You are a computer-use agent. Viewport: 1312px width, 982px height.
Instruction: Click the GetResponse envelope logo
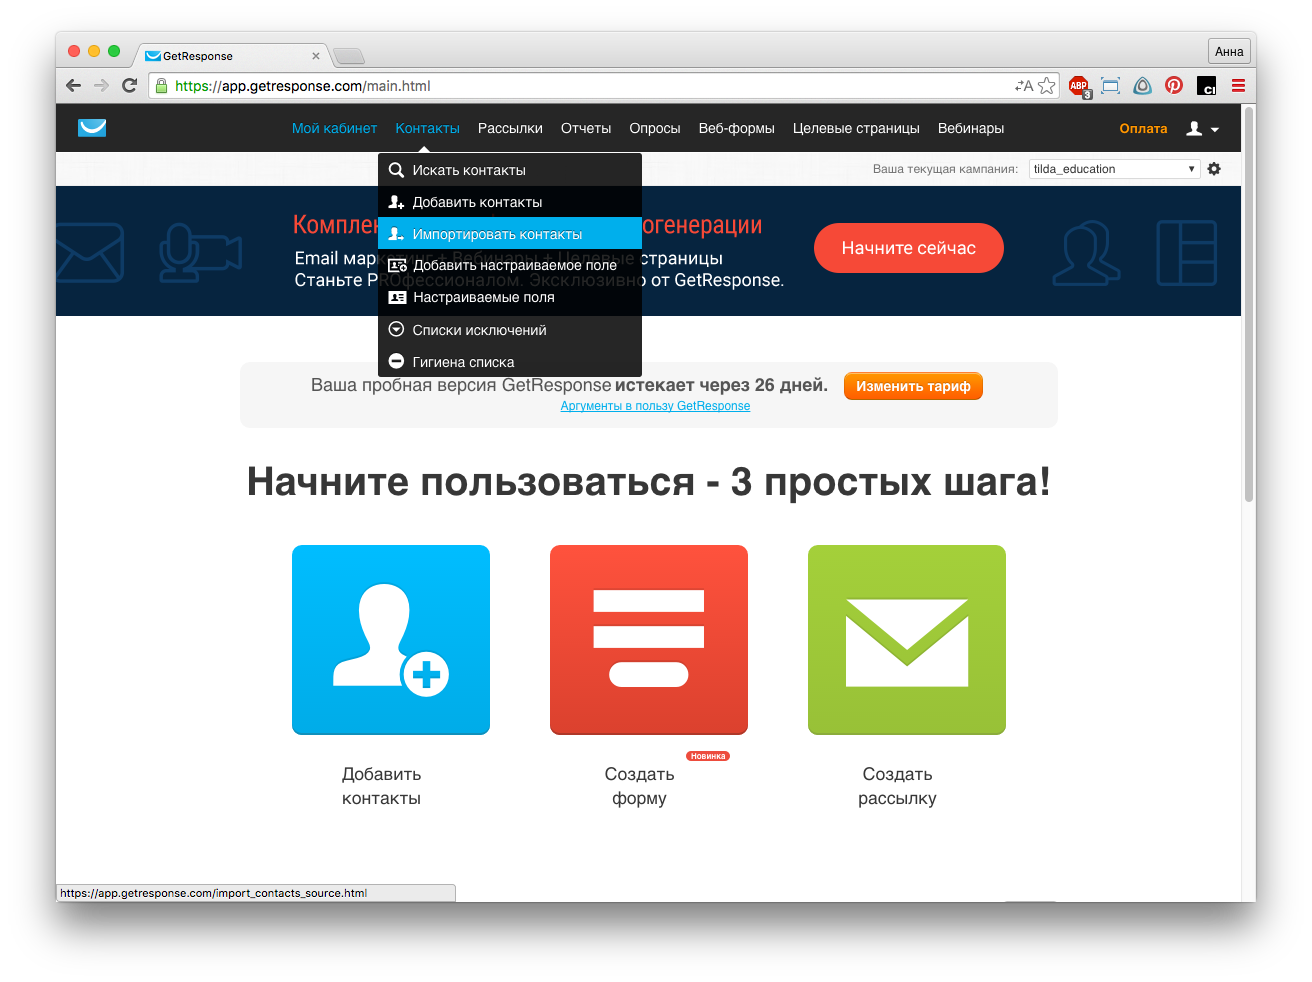point(92,128)
